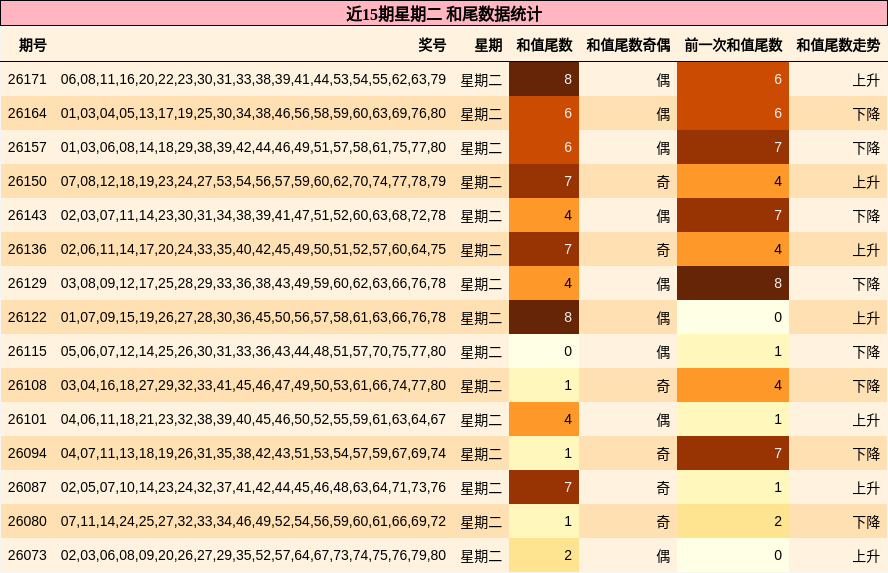This screenshot has width=888, height=573.
Task: Select issue number 26080
Action: point(27,521)
